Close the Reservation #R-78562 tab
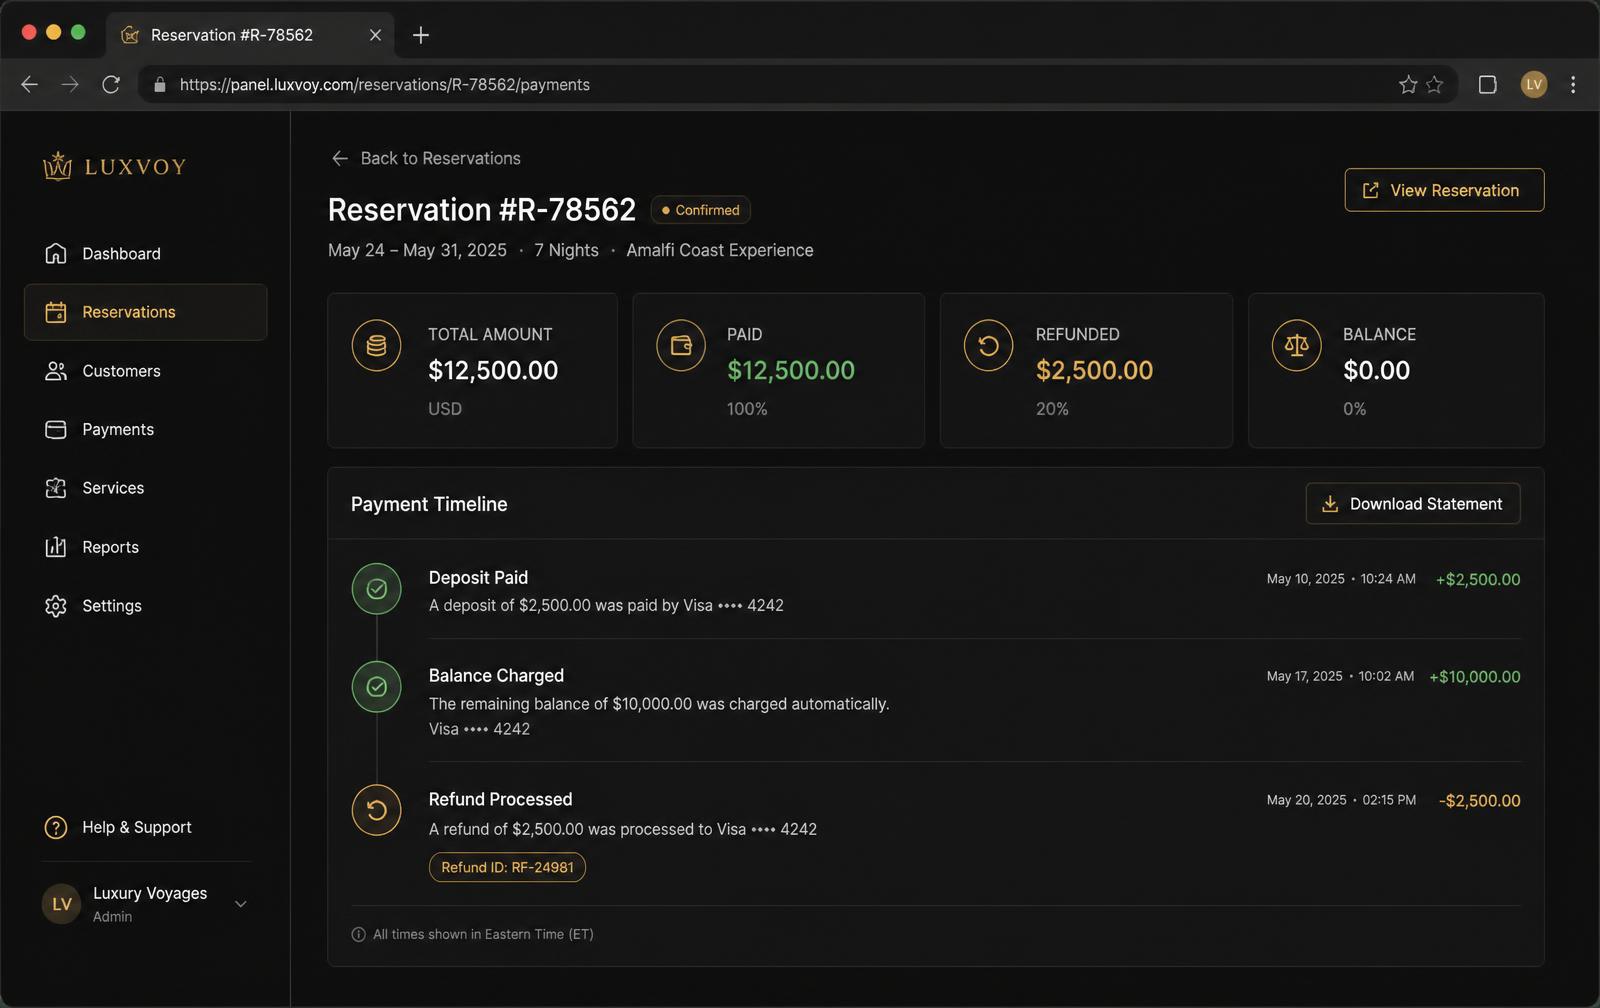The height and width of the screenshot is (1008, 1600). point(375,35)
